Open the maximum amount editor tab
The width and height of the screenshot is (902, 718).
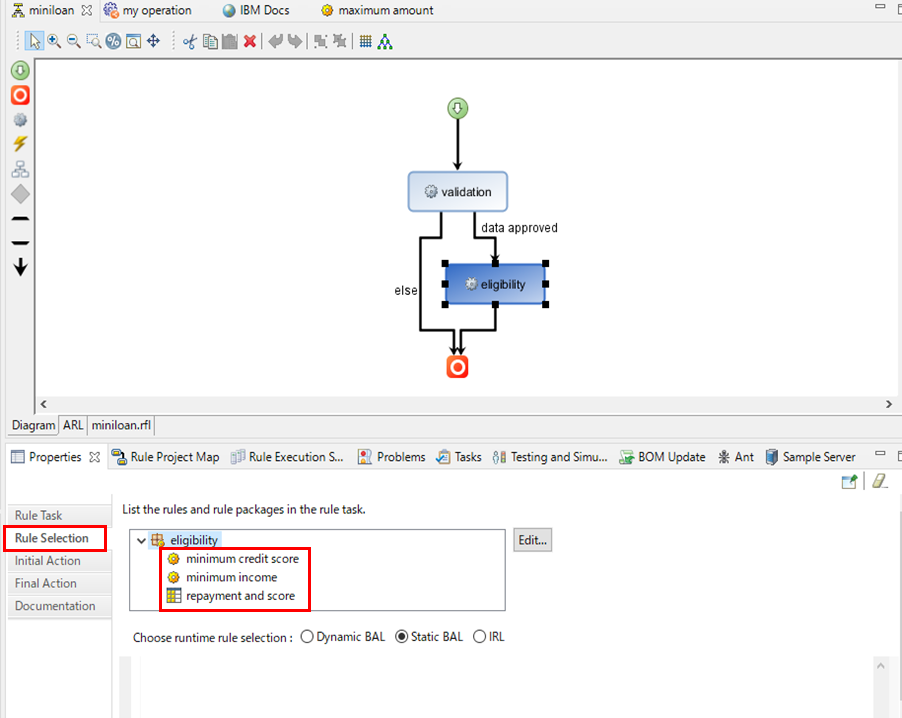377,10
